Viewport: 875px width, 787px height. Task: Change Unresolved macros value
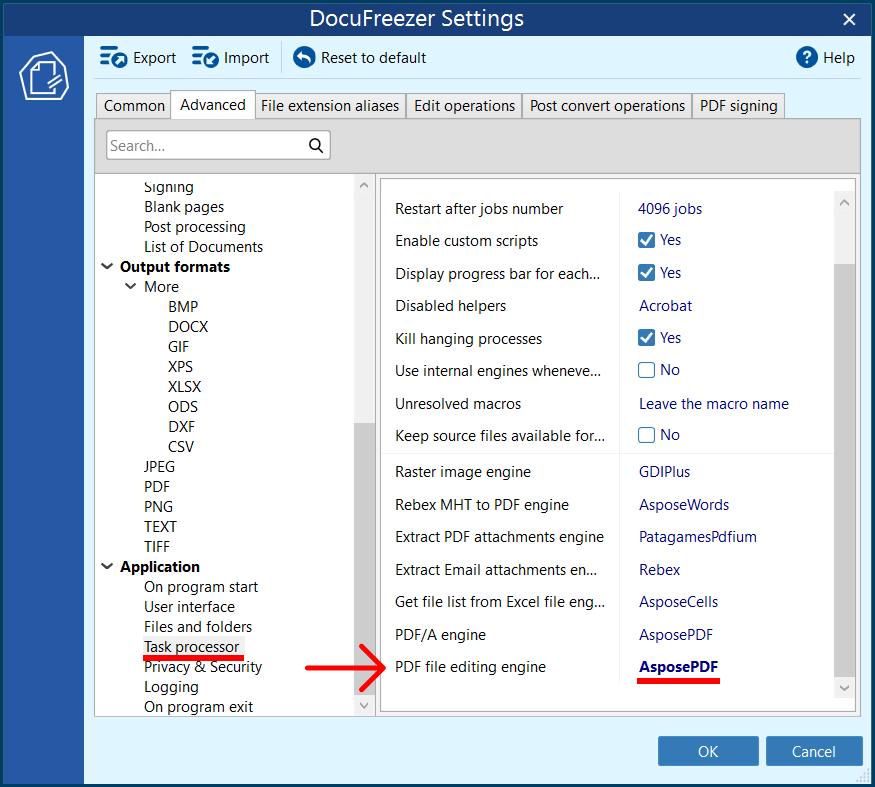click(x=714, y=404)
